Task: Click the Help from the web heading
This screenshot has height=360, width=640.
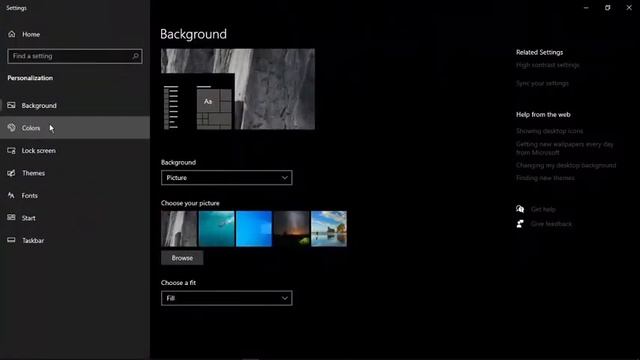Action: (x=543, y=115)
